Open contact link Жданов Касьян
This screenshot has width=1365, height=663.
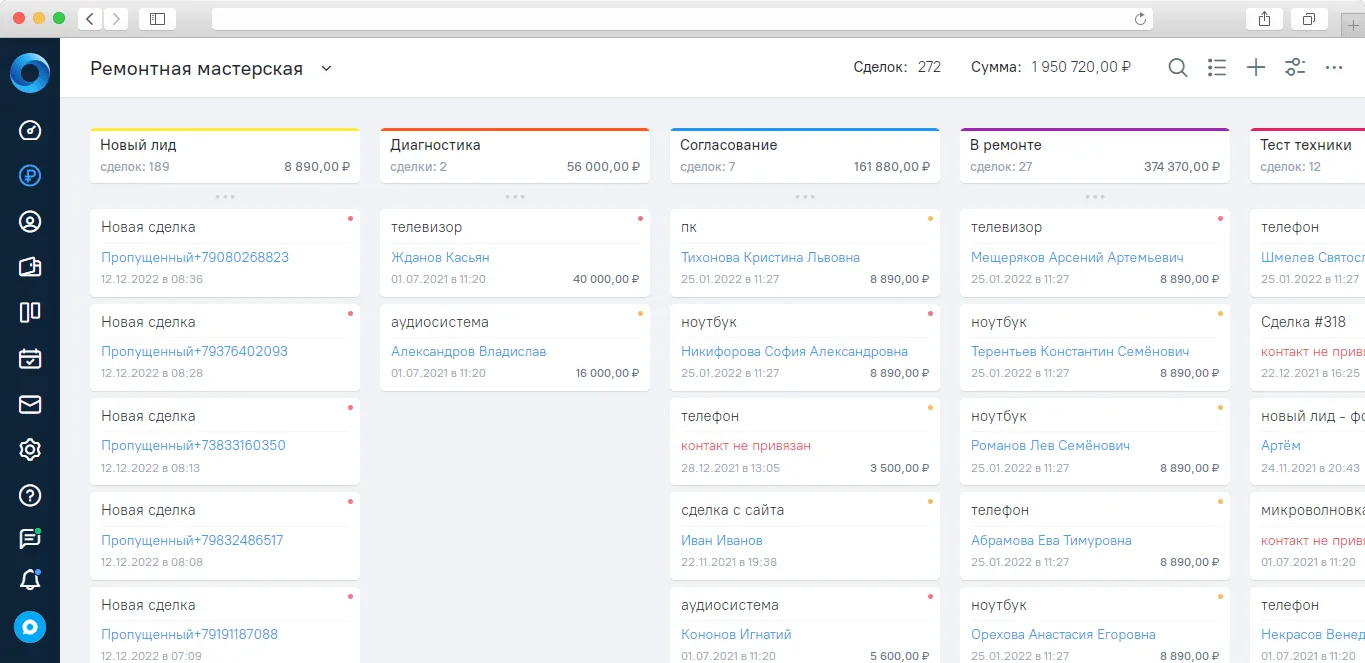point(440,257)
